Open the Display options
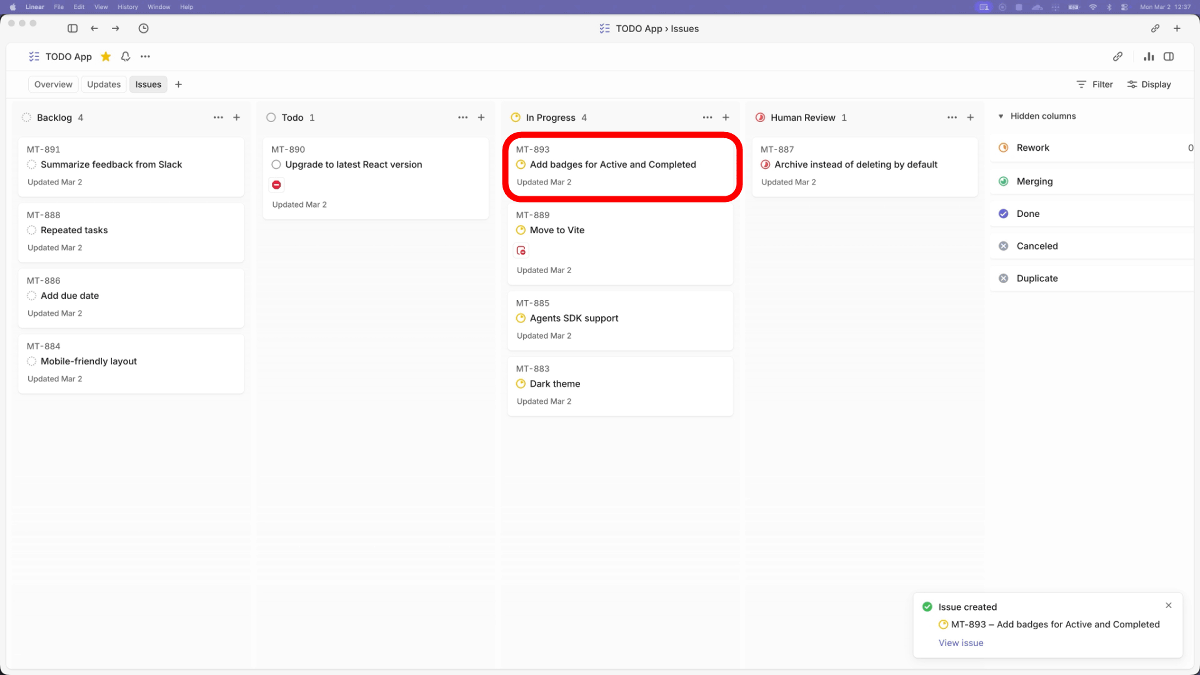This screenshot has width=1200, height=675. (1149, 85)
